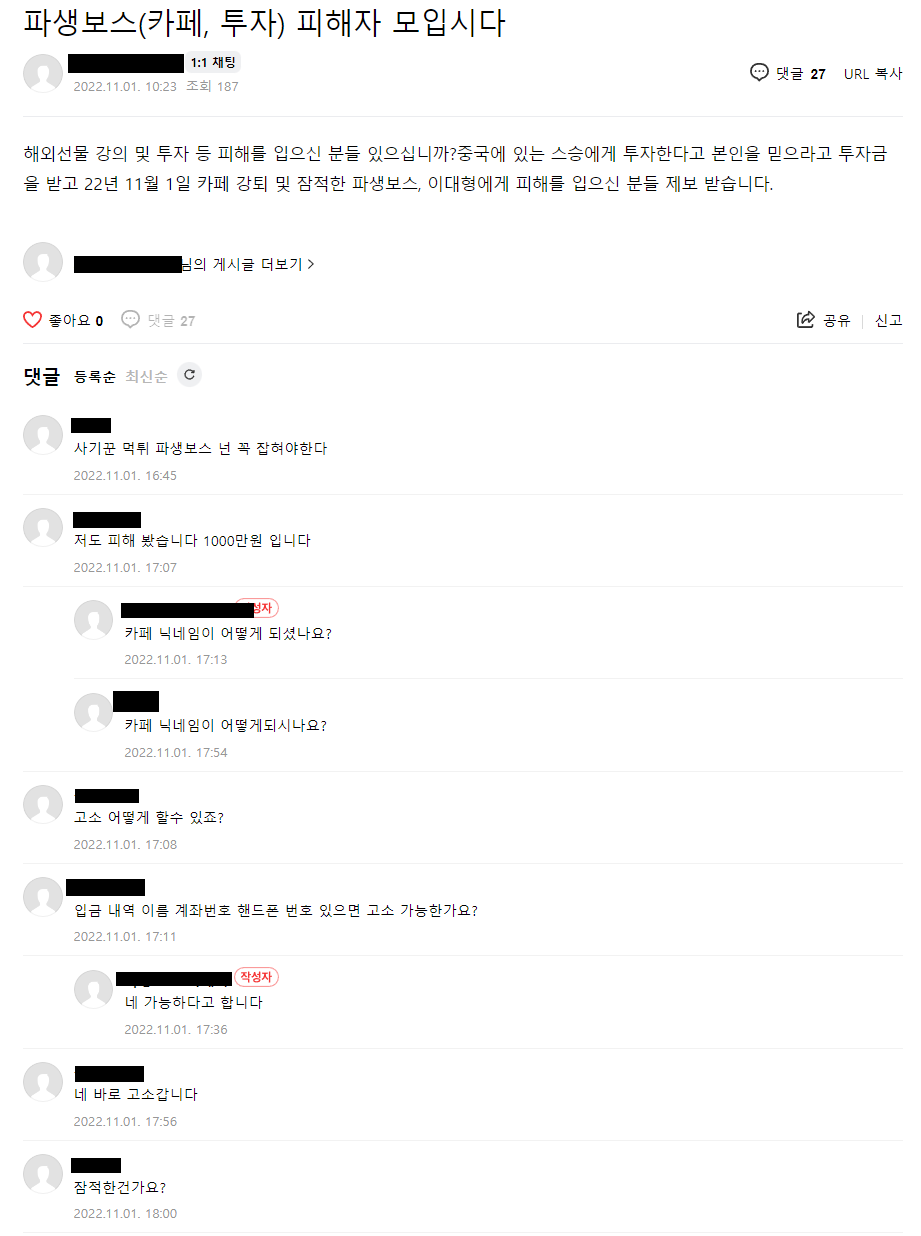This screenshot has height=1236, width=921.
Task: Toggle 좋아요 like on the post
Action: (x=64, y=320)
